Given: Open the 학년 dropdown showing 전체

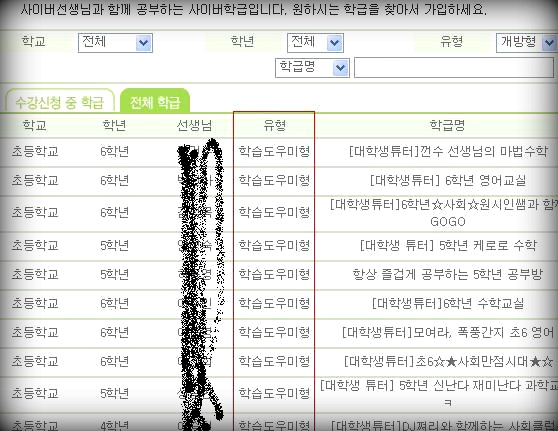Looking at the screenshot, I should tap(315, 43).
